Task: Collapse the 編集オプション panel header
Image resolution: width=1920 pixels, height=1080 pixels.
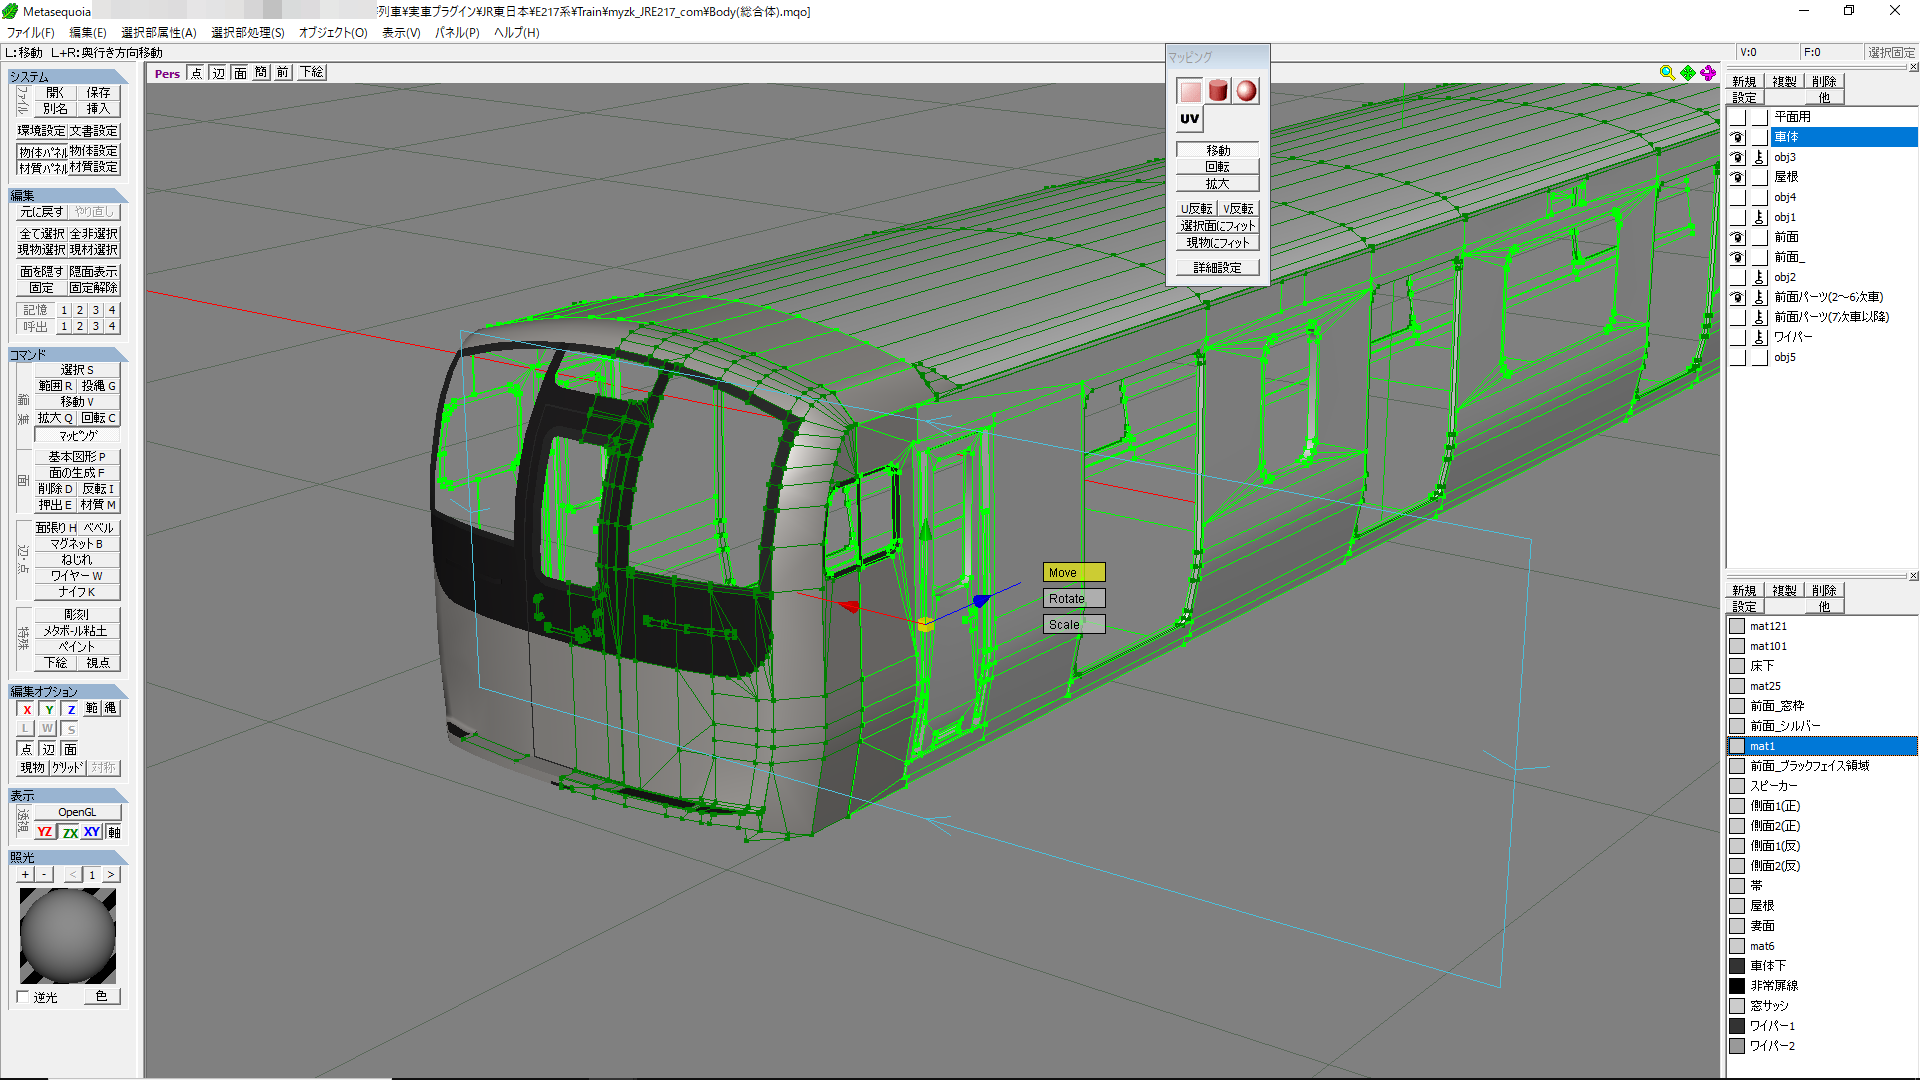Action: coord(68,691)
